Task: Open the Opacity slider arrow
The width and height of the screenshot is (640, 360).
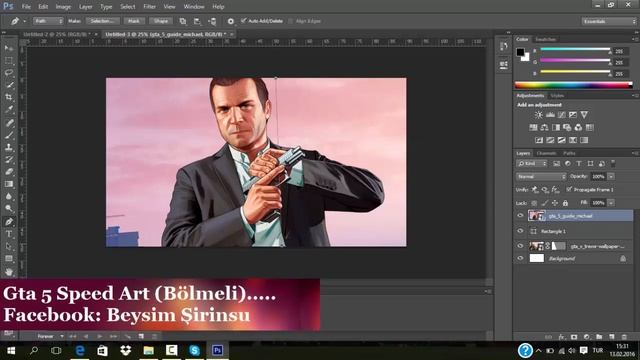Action: [611, 177]
